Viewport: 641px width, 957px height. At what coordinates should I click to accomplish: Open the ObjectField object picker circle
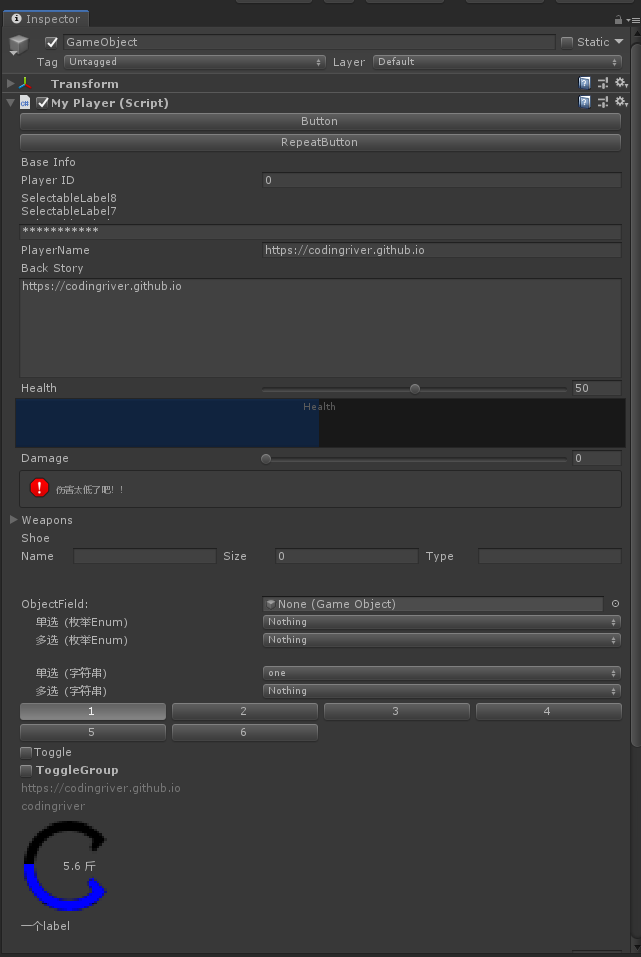[615, 604]
